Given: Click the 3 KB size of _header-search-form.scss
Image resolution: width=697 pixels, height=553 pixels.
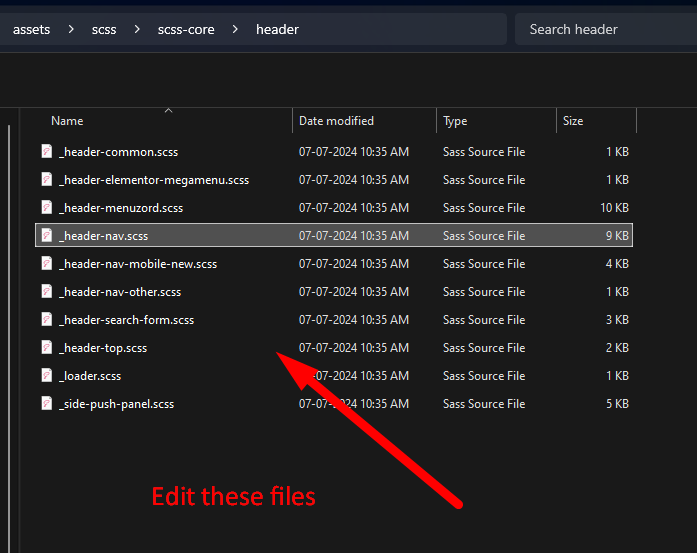Looking at the screenshot, I should pyautogui.click(x=617, y=320).
